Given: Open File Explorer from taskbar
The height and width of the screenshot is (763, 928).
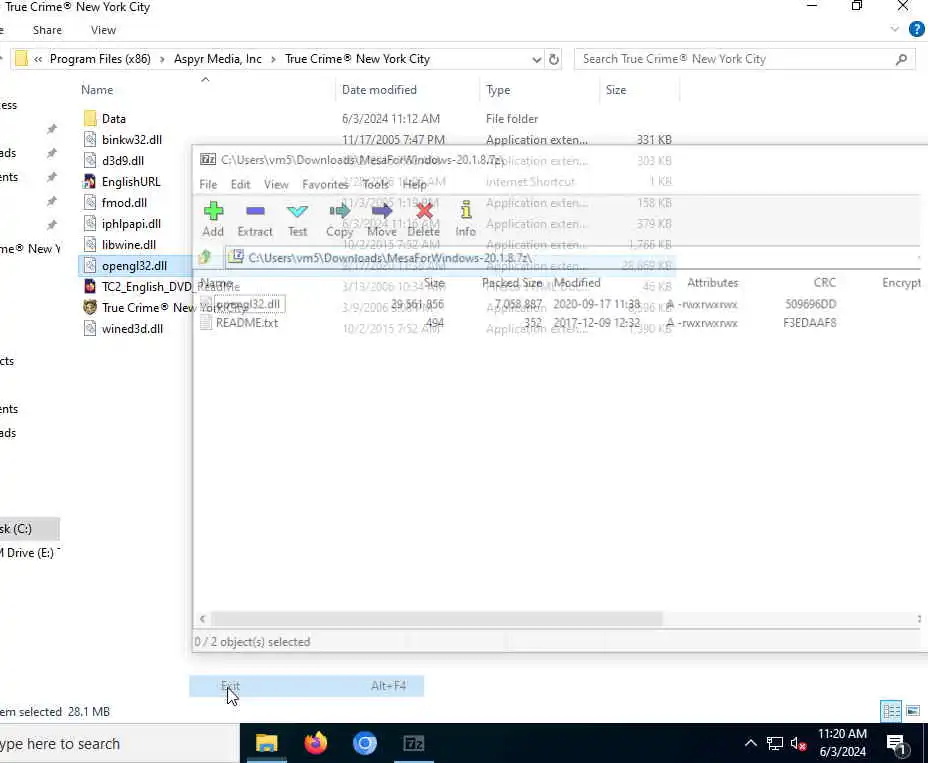Looking at the screenshot, I should tap(266, 743).
